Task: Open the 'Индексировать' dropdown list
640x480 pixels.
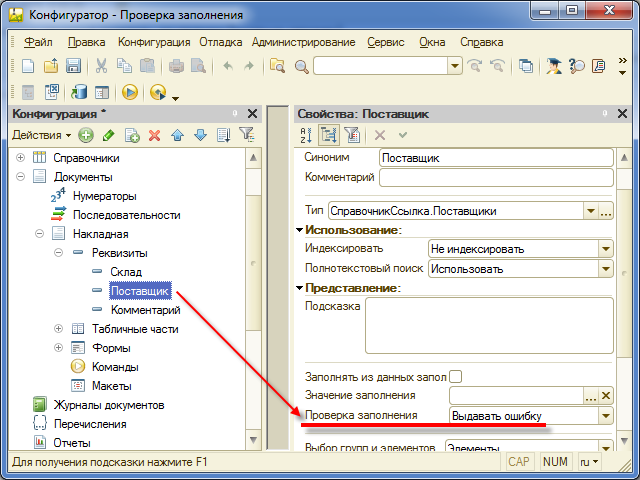Action: tap(605, 249)
